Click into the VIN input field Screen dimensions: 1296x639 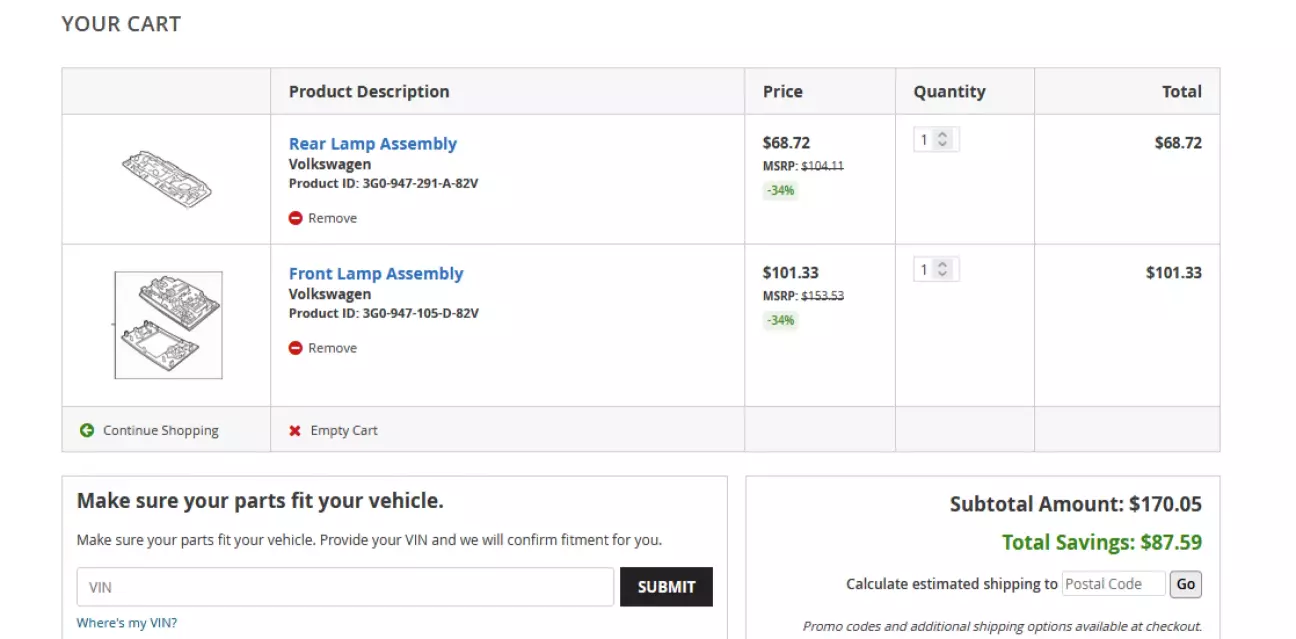[x=345, y=587]
